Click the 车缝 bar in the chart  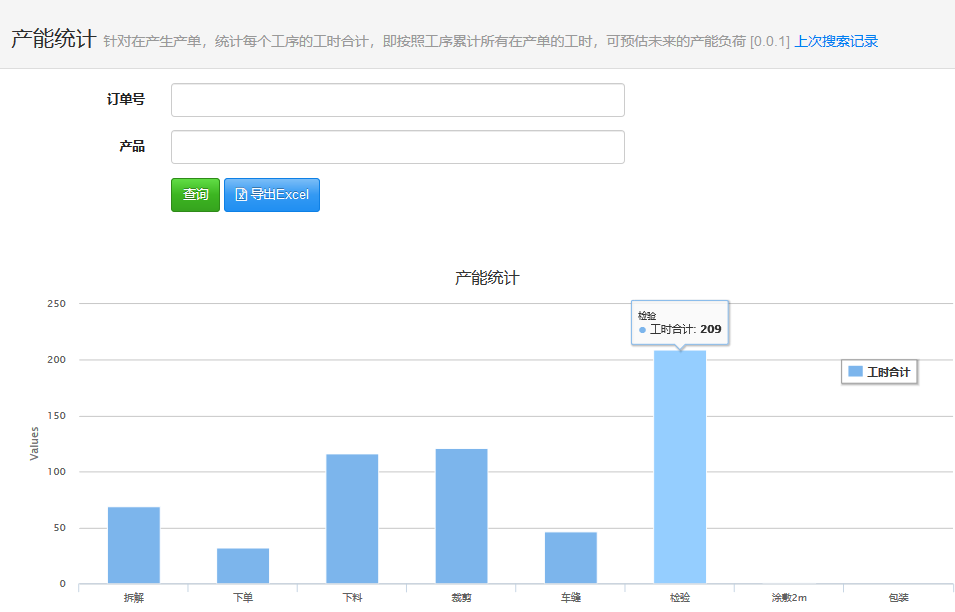570,558
